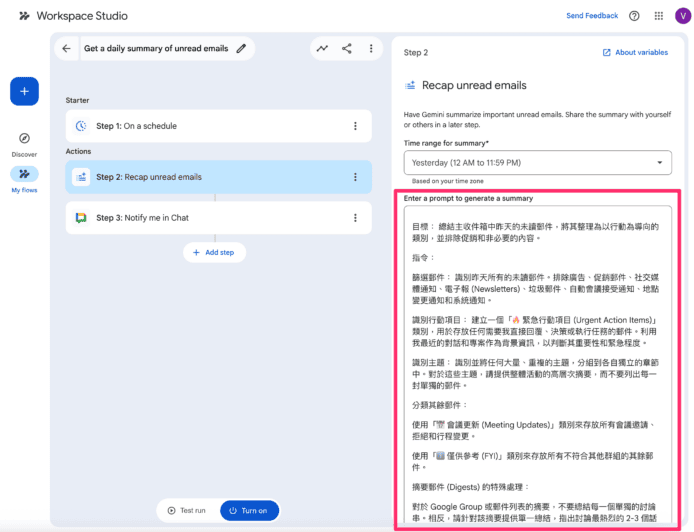Click the back arrow beside the flow title
Image resolution: width=694 pixels, height=532 pixels.
pos(66,48)
